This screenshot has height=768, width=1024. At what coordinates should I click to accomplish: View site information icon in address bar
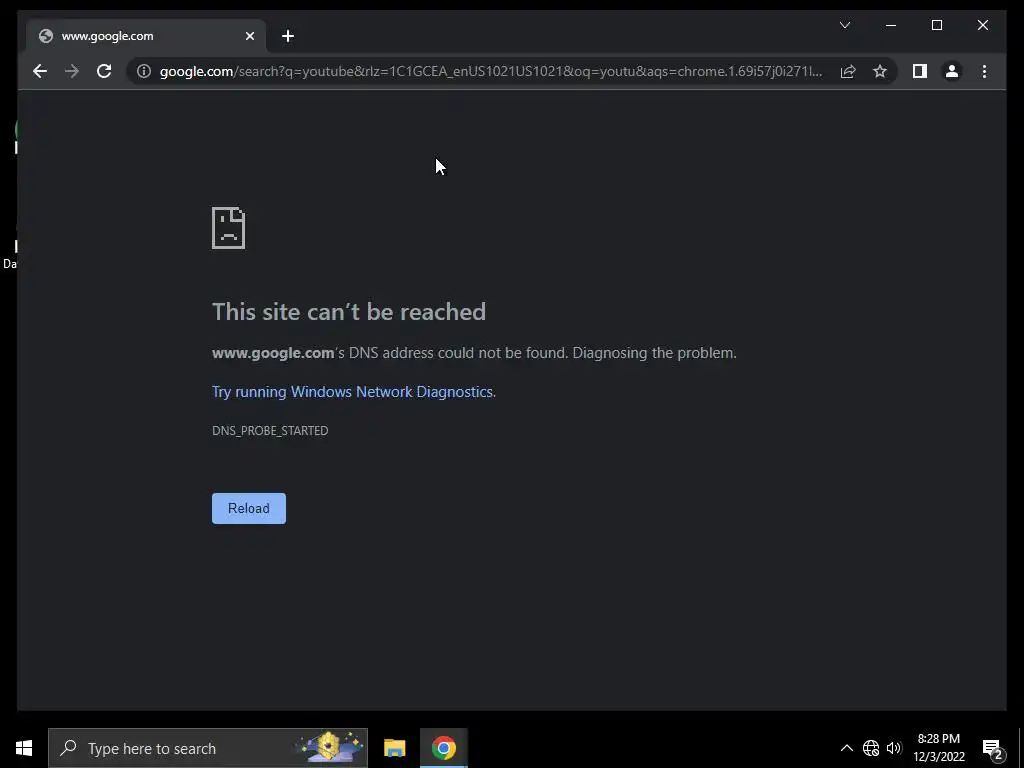[x=144, y=71]
